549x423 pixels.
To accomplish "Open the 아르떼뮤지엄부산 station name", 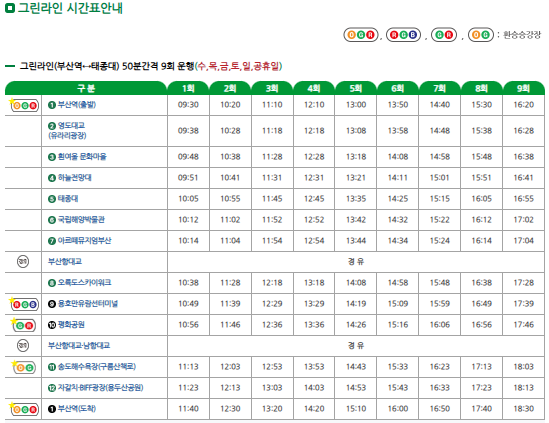I will (x=84, y=241).
